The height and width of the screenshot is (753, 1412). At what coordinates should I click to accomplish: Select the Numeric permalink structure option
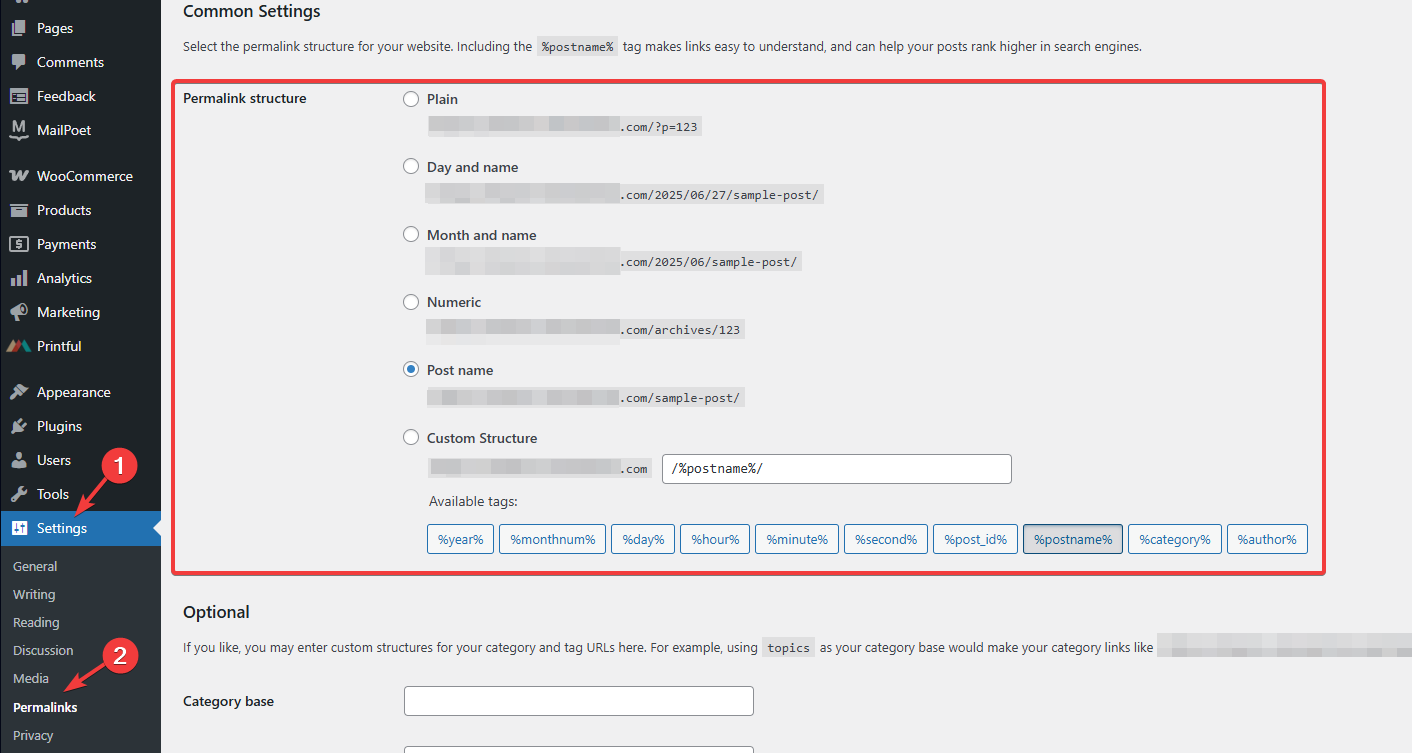(411, 302)
